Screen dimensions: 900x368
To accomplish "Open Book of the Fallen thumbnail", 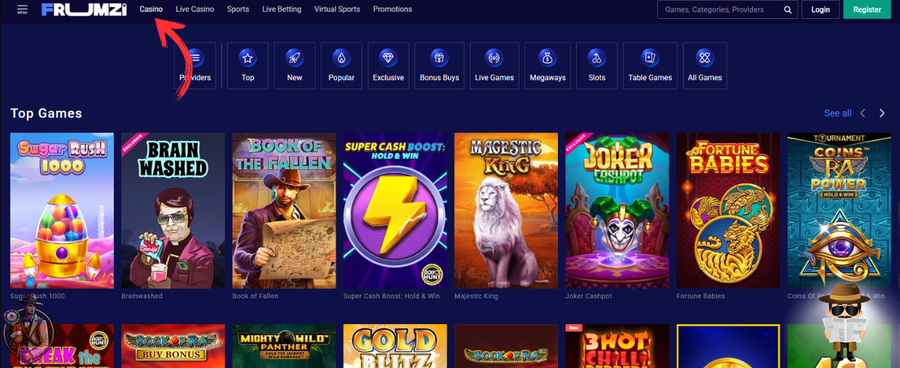I will pyautogui.click(x=284, y=211).
